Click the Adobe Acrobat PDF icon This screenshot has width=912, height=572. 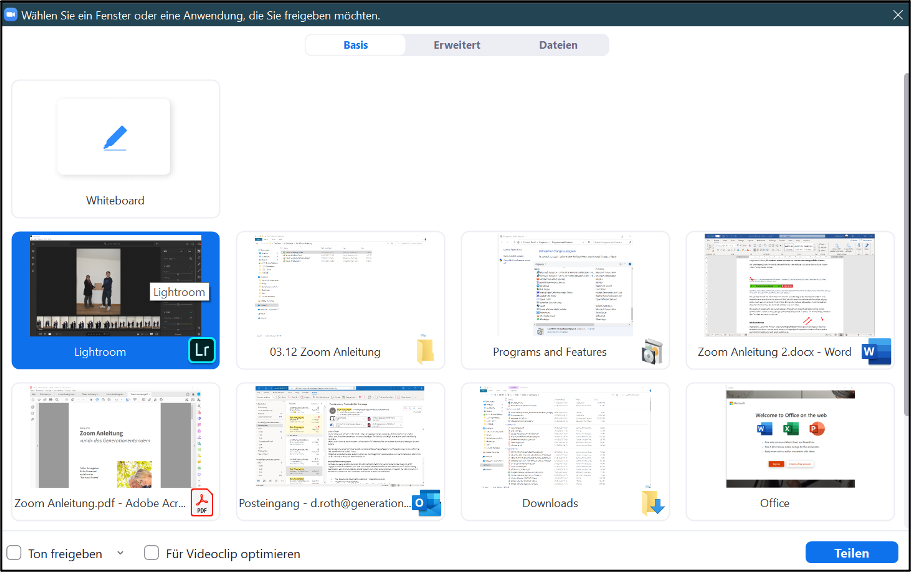203,502
